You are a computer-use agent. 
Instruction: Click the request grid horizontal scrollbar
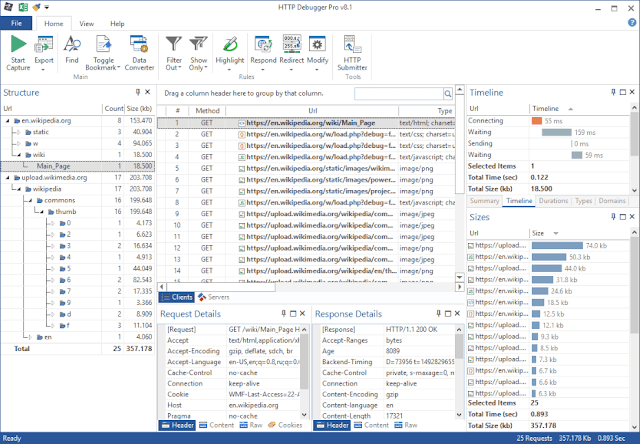tap(220, 287)
